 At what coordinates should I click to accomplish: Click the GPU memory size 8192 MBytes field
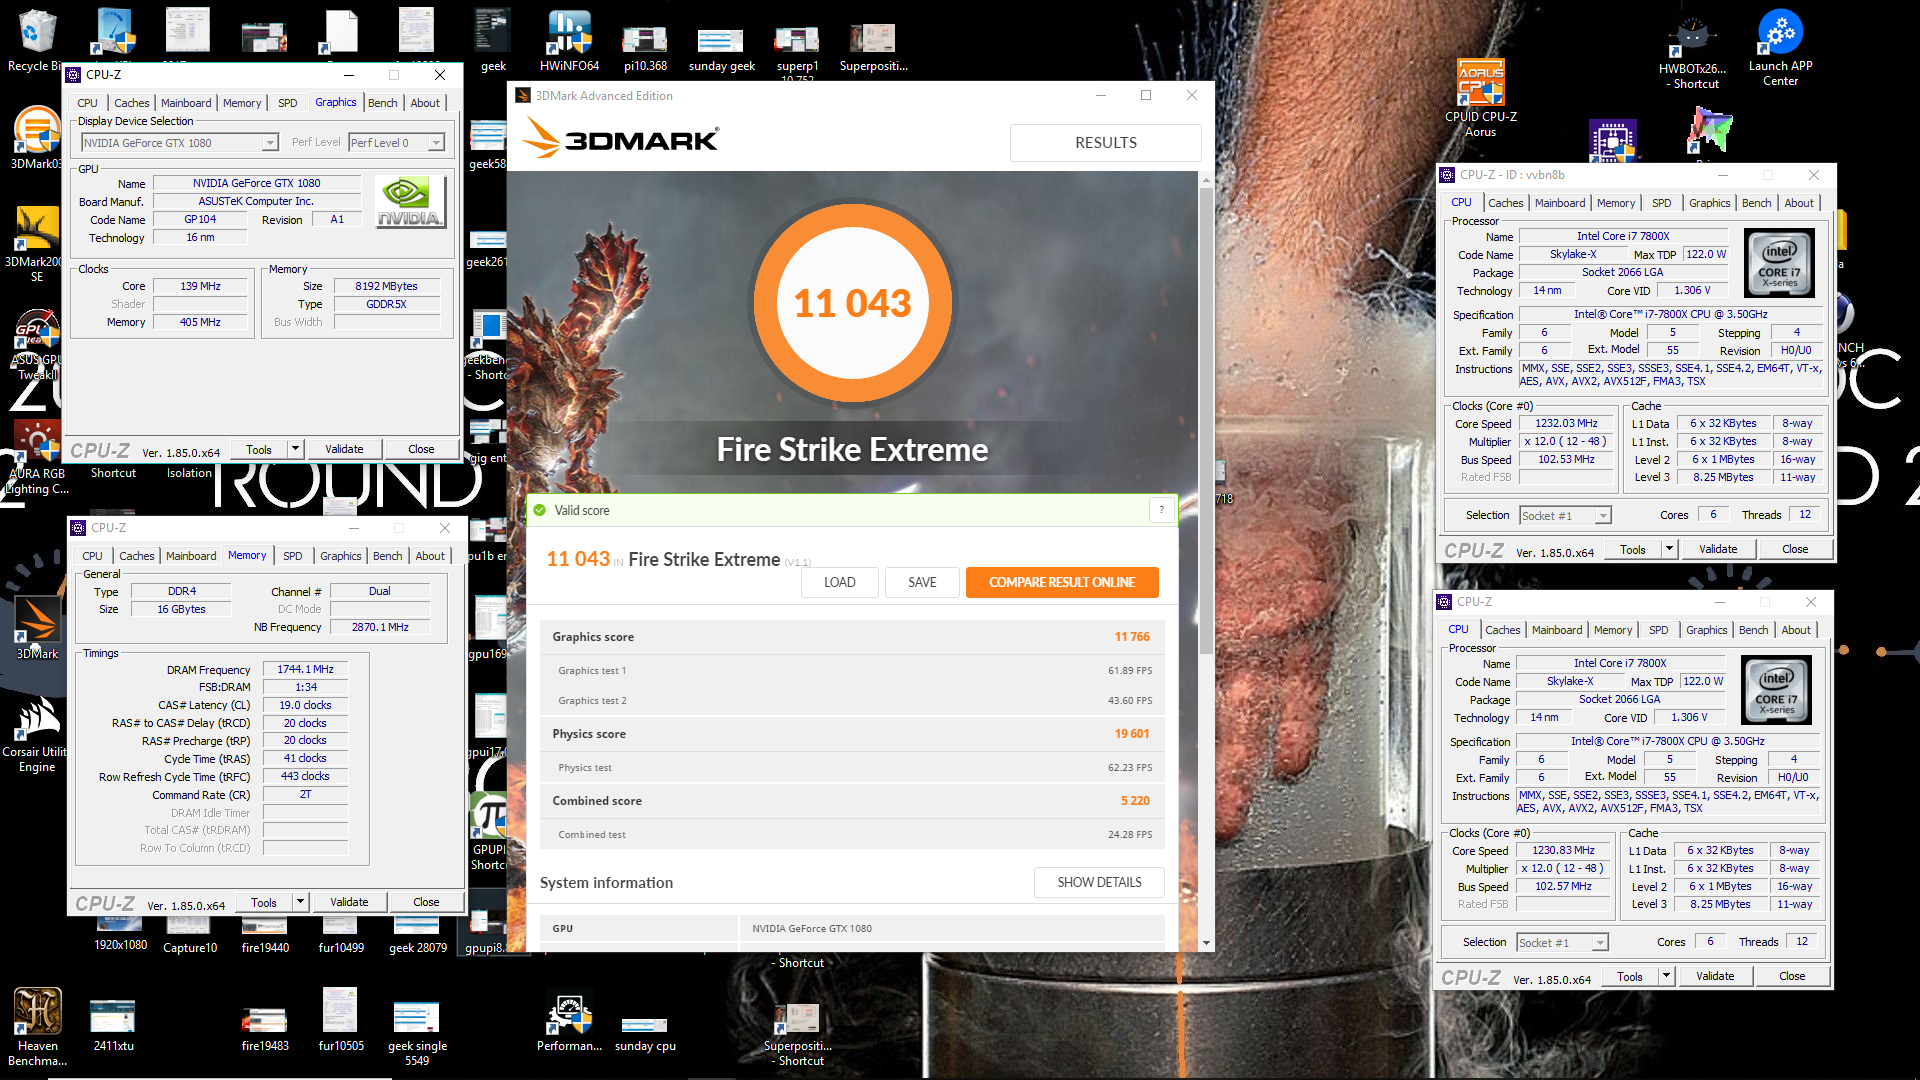coord(386,286)
